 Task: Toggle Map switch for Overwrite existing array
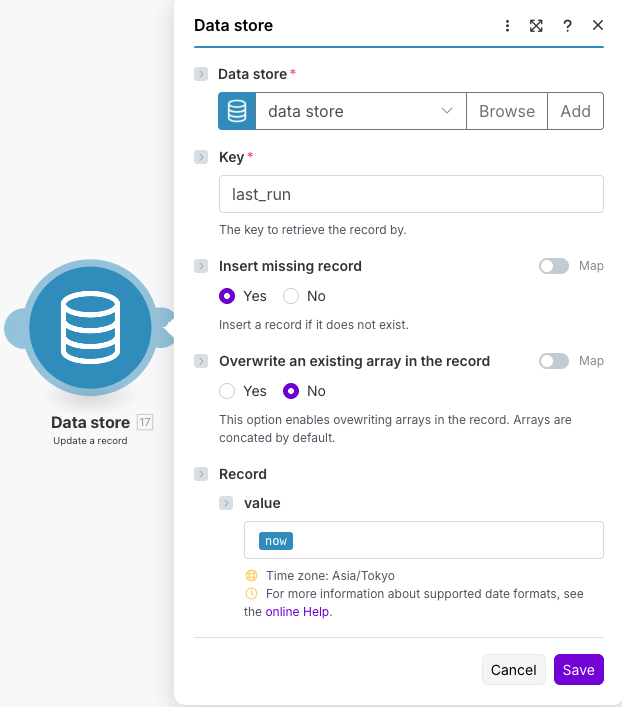tap(553, 361)
